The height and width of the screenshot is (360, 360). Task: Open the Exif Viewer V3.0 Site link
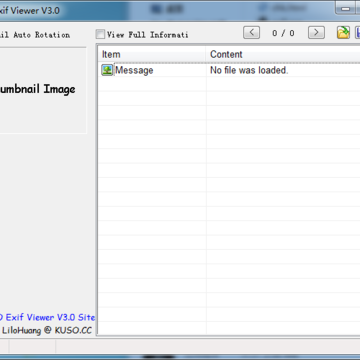(48, 317)
